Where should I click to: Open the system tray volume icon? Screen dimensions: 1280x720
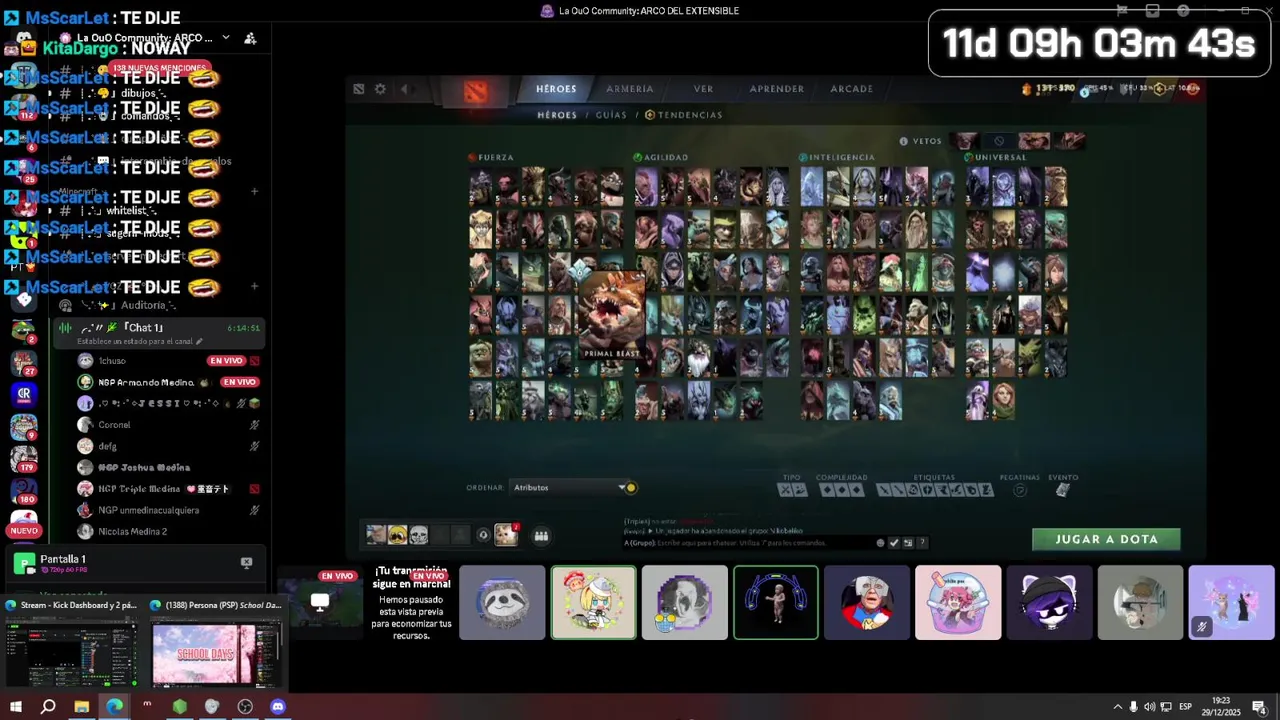point(1149,707)
